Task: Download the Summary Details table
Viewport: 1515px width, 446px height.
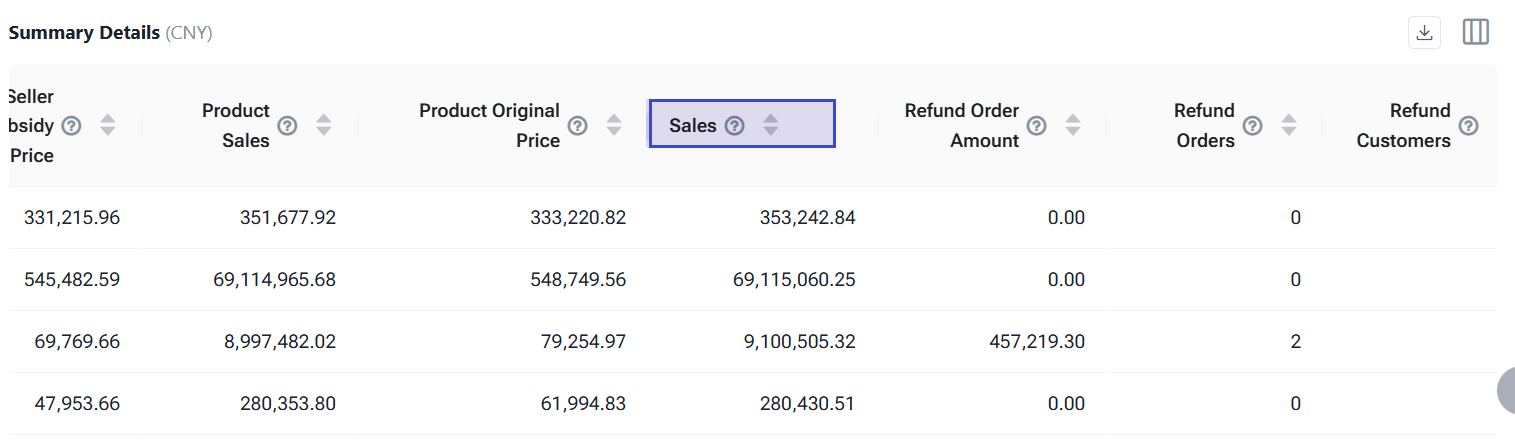Action: click(x=1425, y=32)
